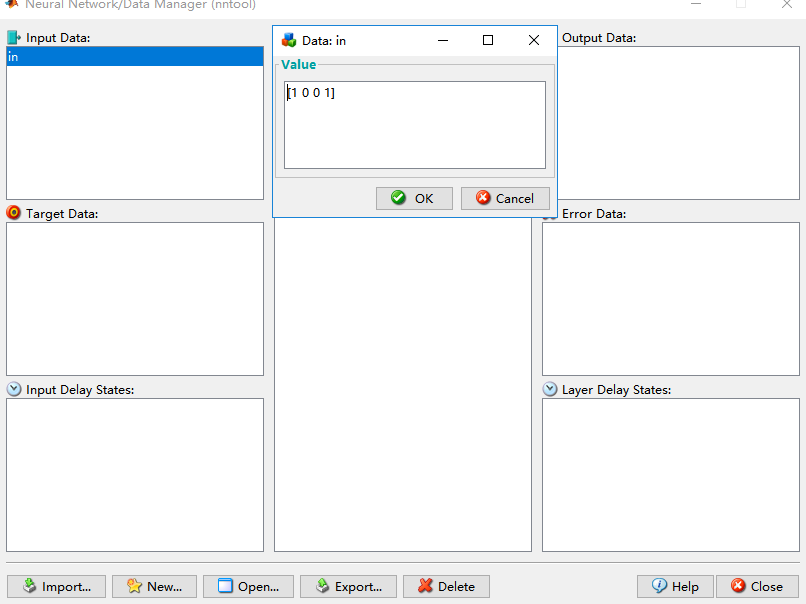Click the export arrow icon on Export button
The image size is (806, 604).
(322, 586)
